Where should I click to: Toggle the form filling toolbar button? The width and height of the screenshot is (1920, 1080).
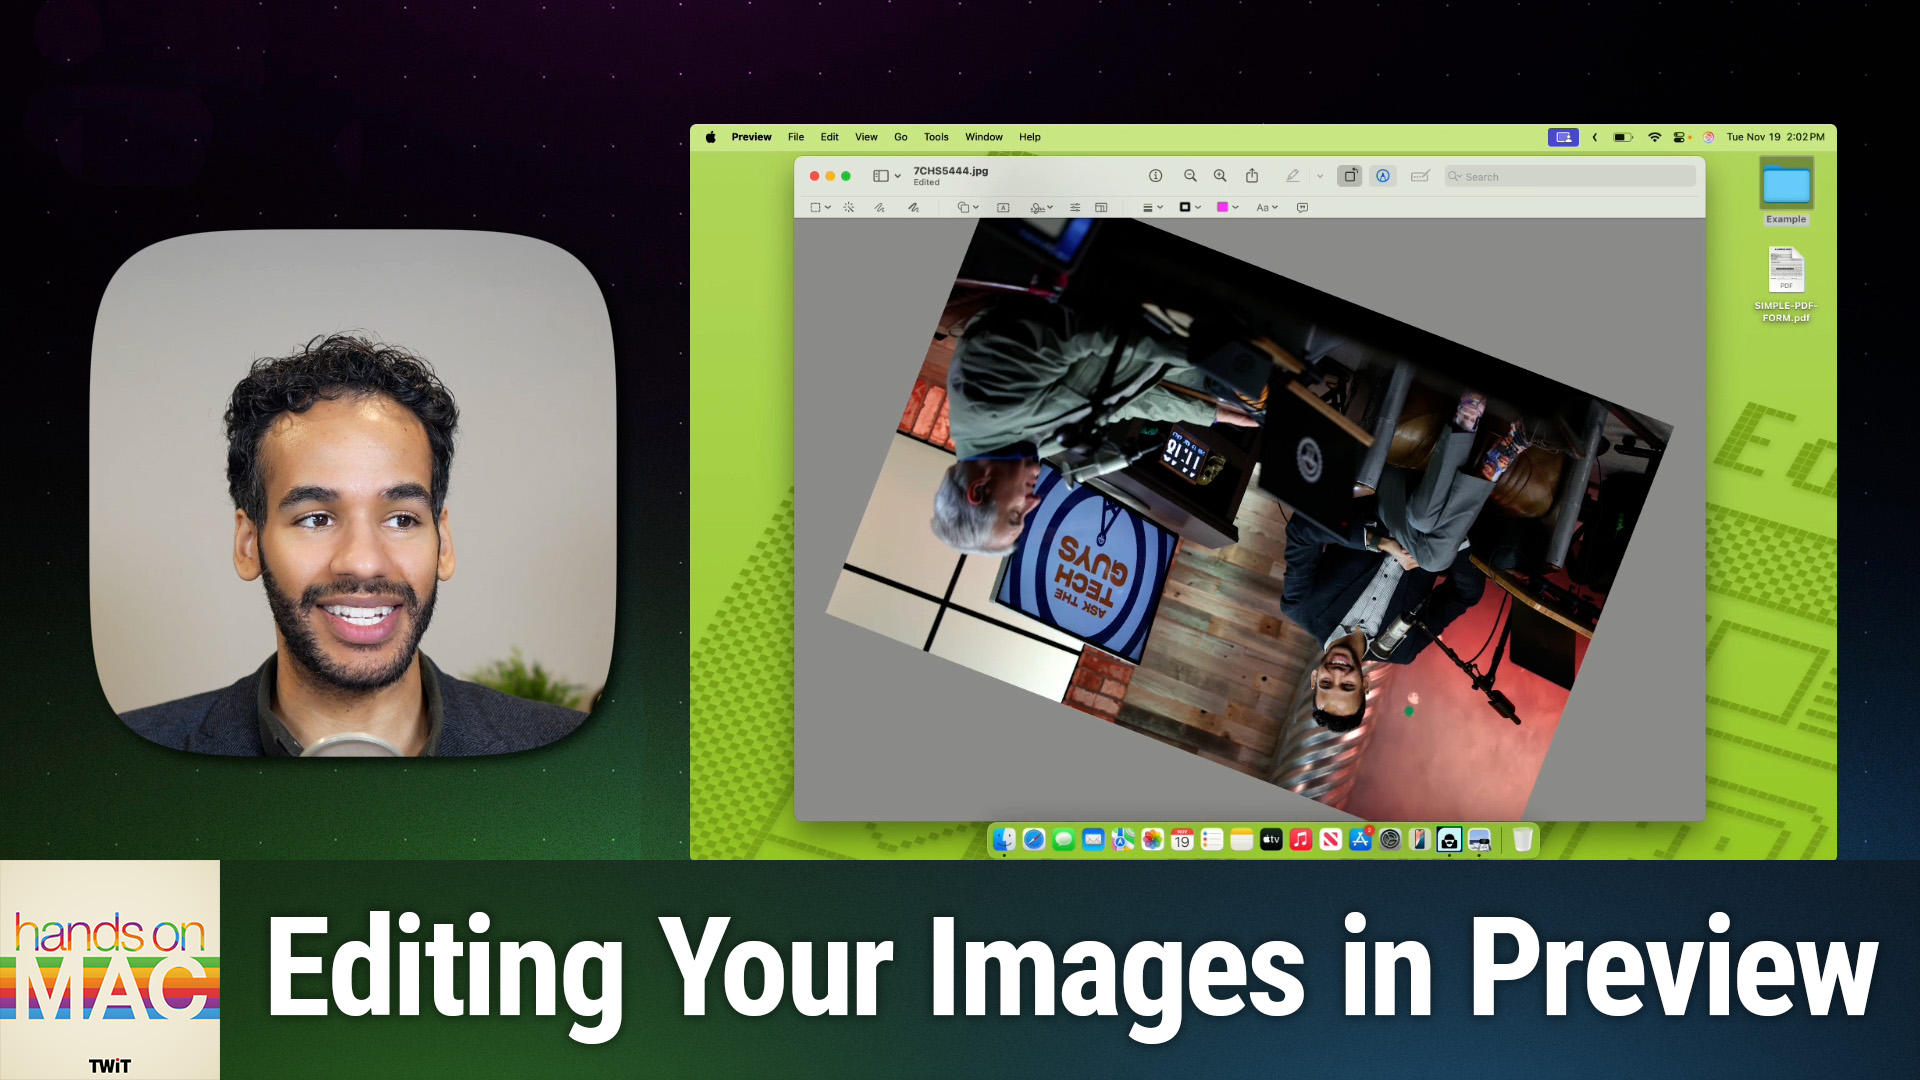tap(1419, 176)
